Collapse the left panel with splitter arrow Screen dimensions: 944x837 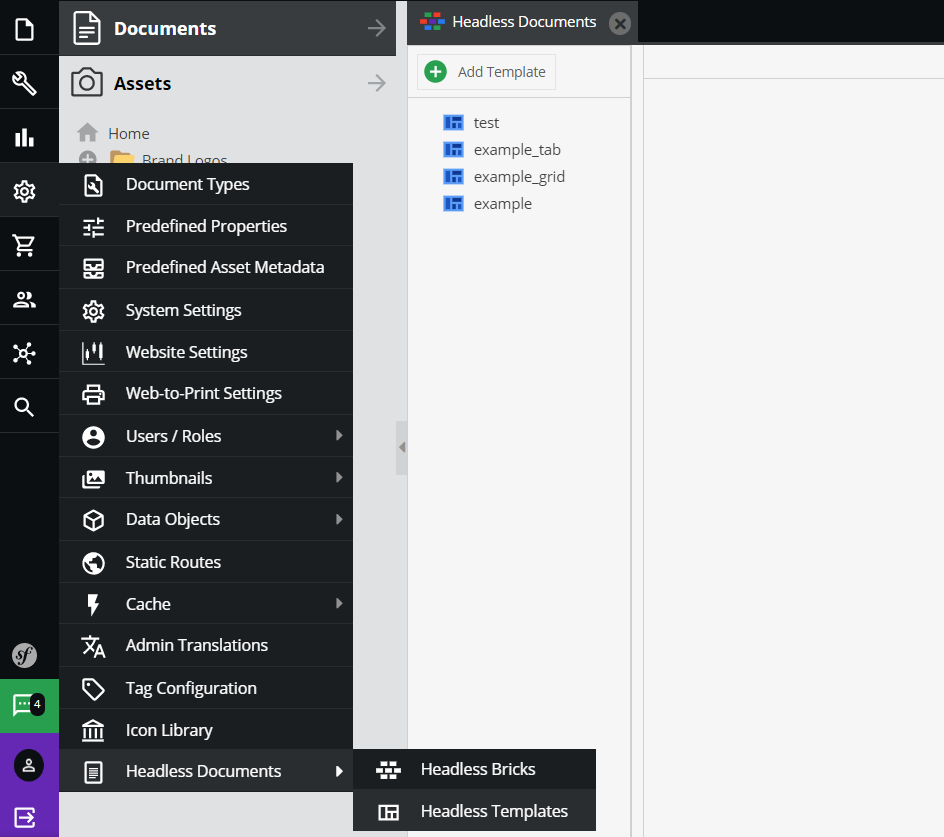(x=402, y=447)
